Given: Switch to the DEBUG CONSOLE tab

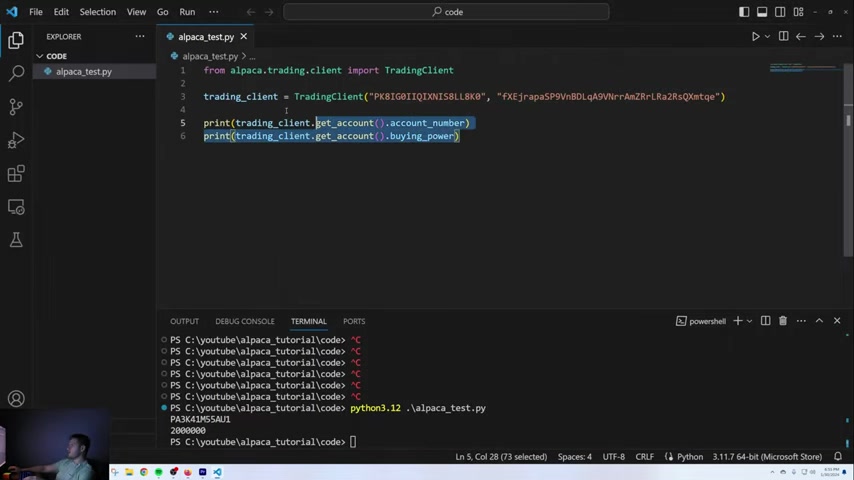Looking at the screenshot, I should (x=245, y=321).
